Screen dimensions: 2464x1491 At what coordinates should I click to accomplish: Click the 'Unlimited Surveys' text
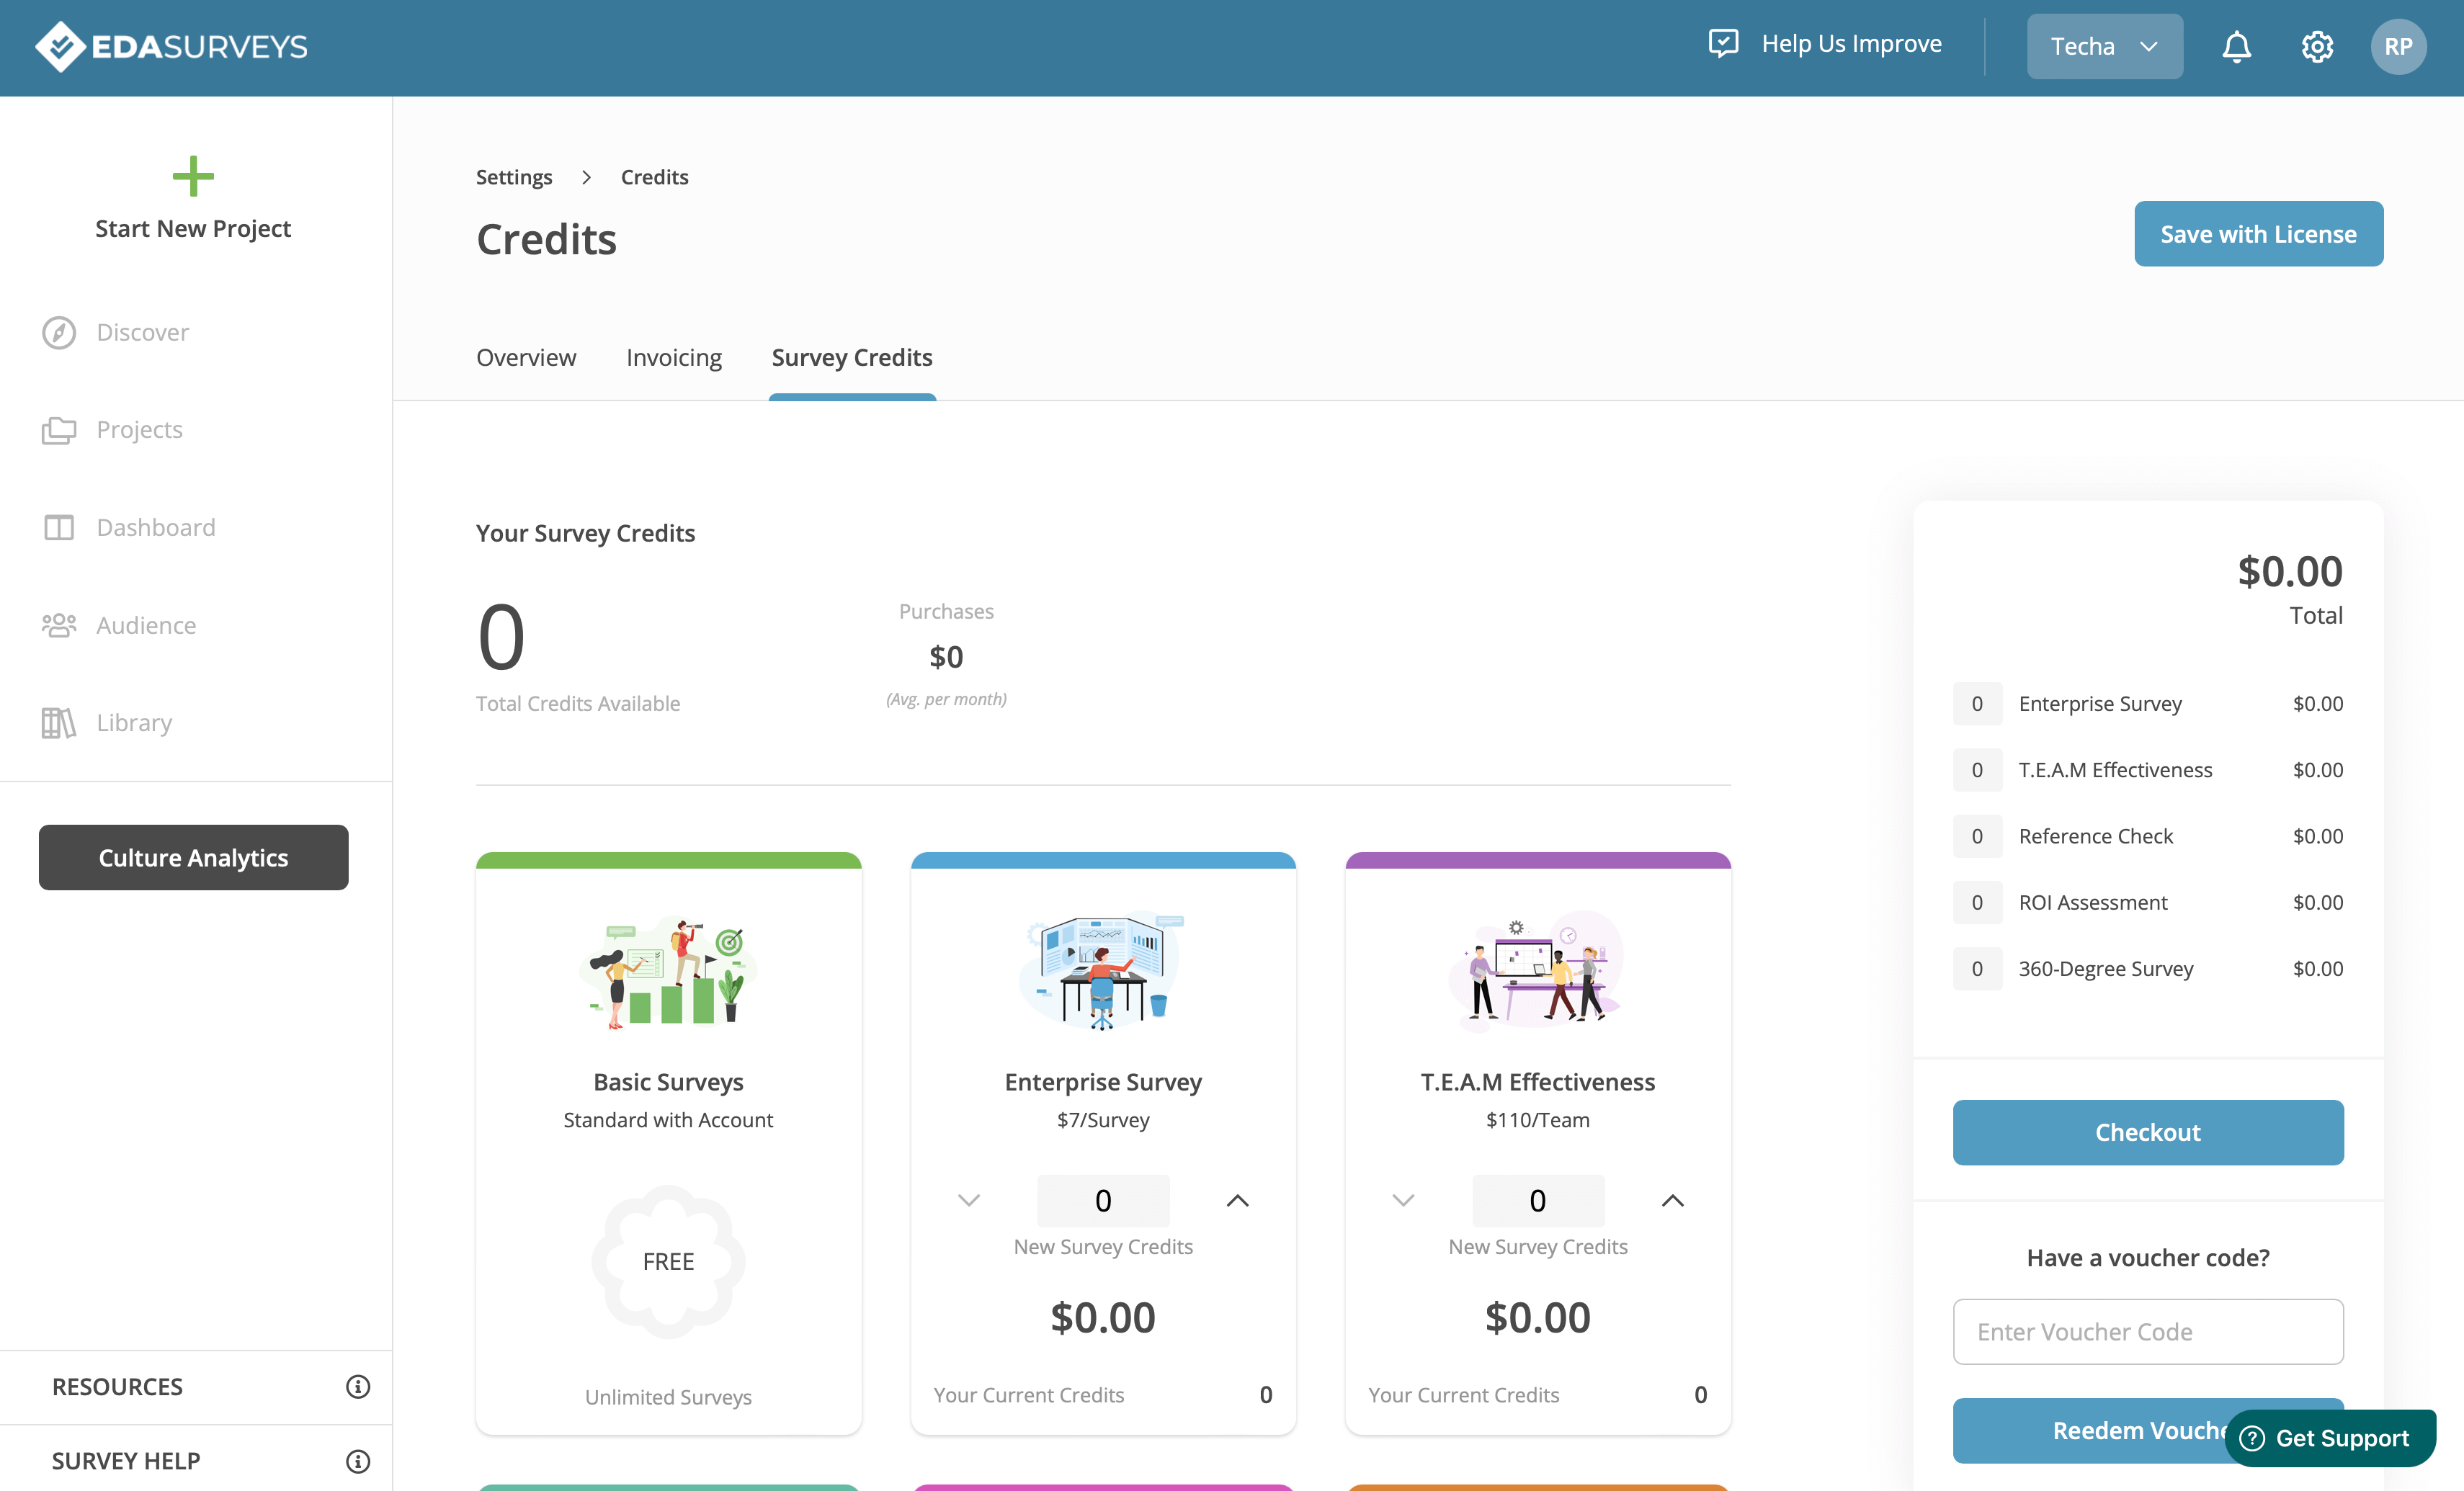(668, 1397)
